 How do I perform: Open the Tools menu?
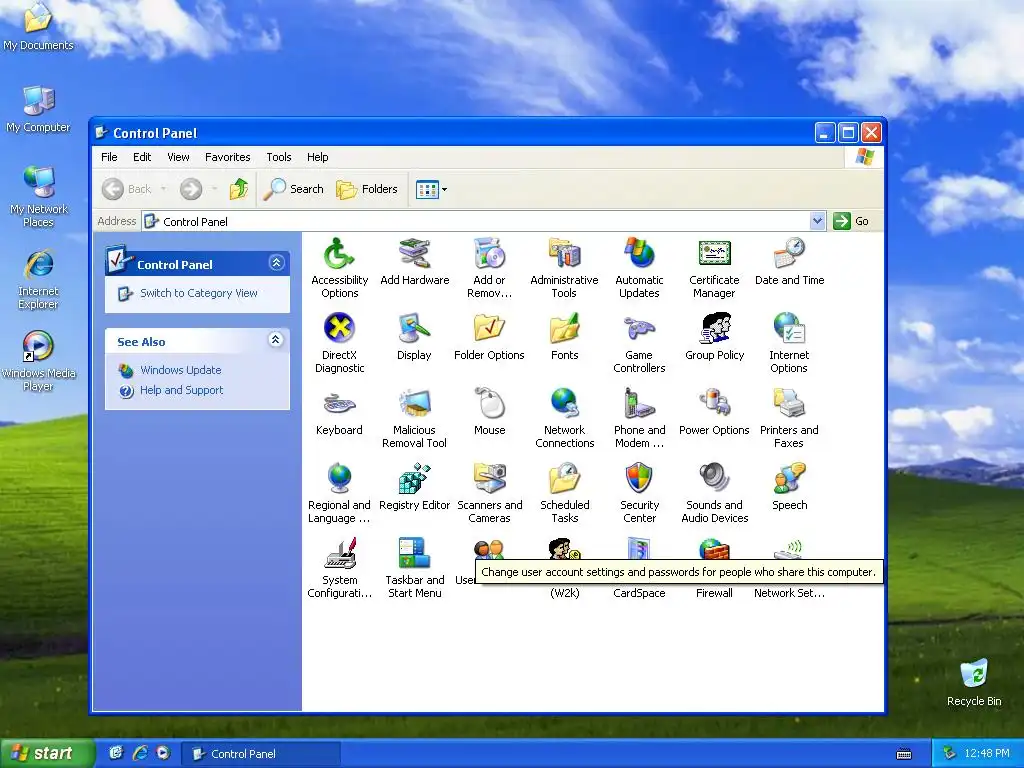click(x=279, y=157)
